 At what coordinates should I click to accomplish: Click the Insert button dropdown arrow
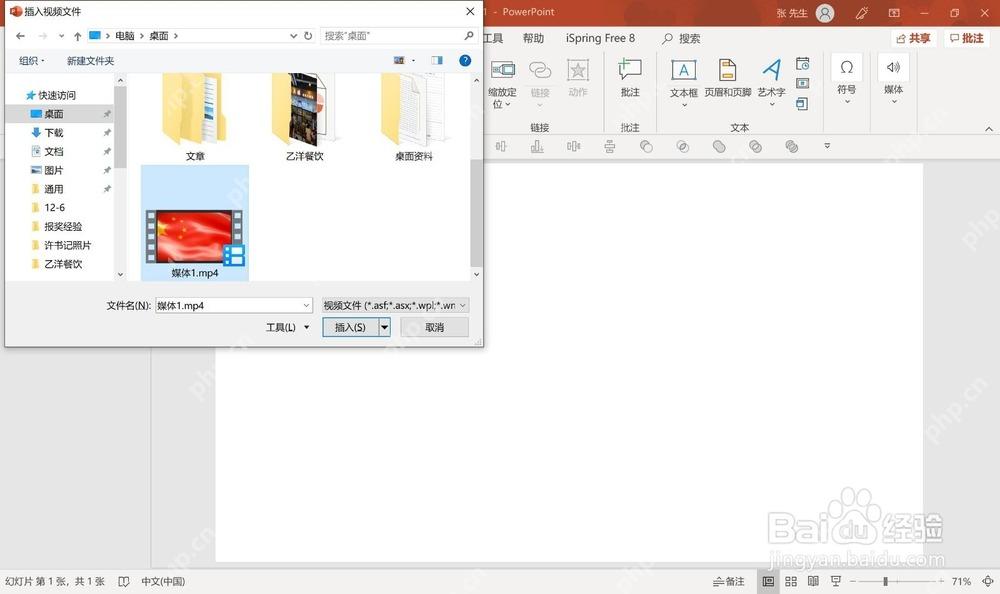[x=385, y=327]
